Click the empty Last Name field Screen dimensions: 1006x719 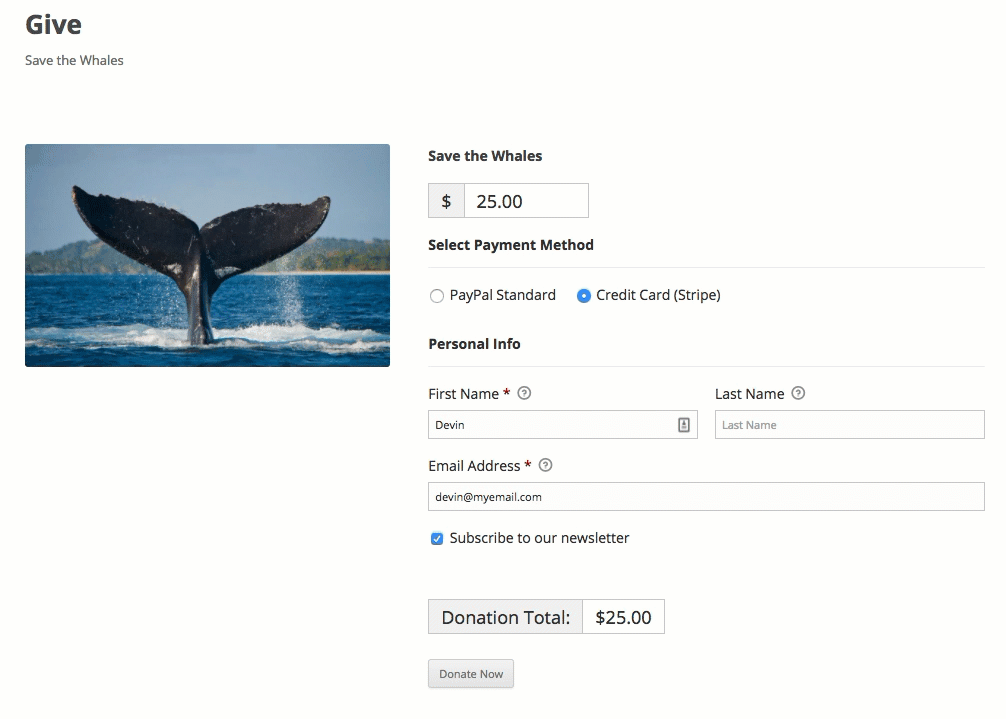pyautogui.click(x=849, y=425)
